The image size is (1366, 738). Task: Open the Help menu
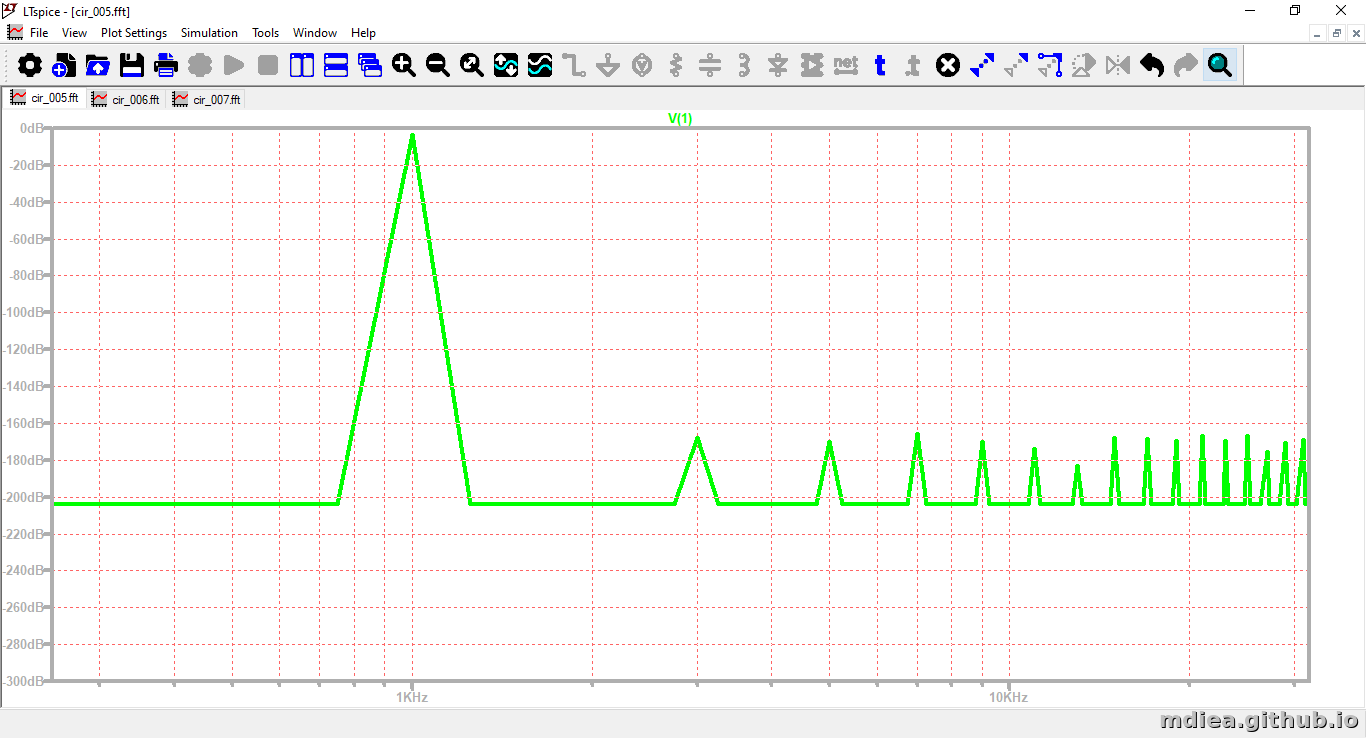tap(363, 33)
